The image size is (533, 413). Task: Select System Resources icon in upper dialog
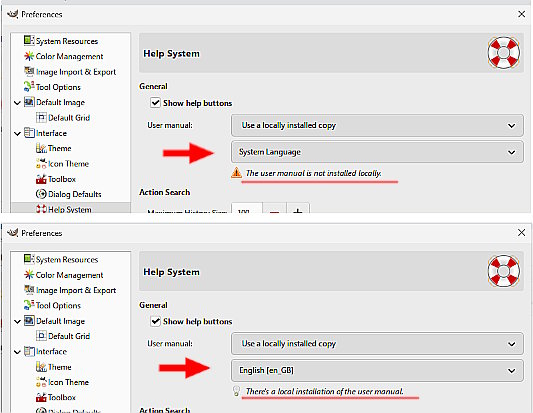click(29, 40)
